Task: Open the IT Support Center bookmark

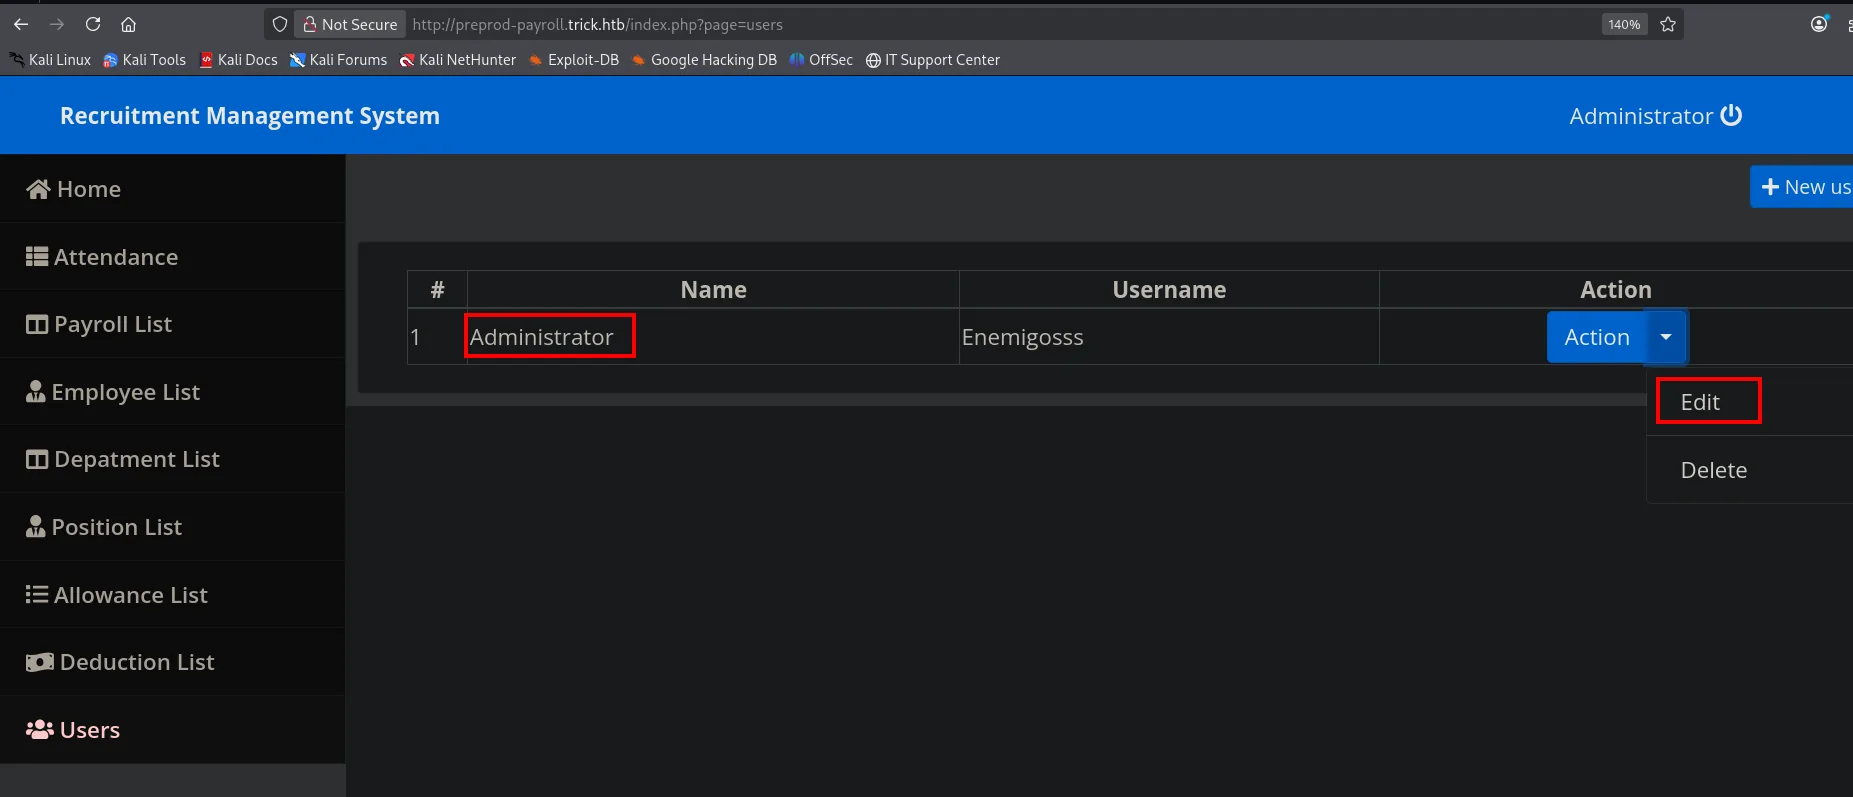Action: [933, 60]
